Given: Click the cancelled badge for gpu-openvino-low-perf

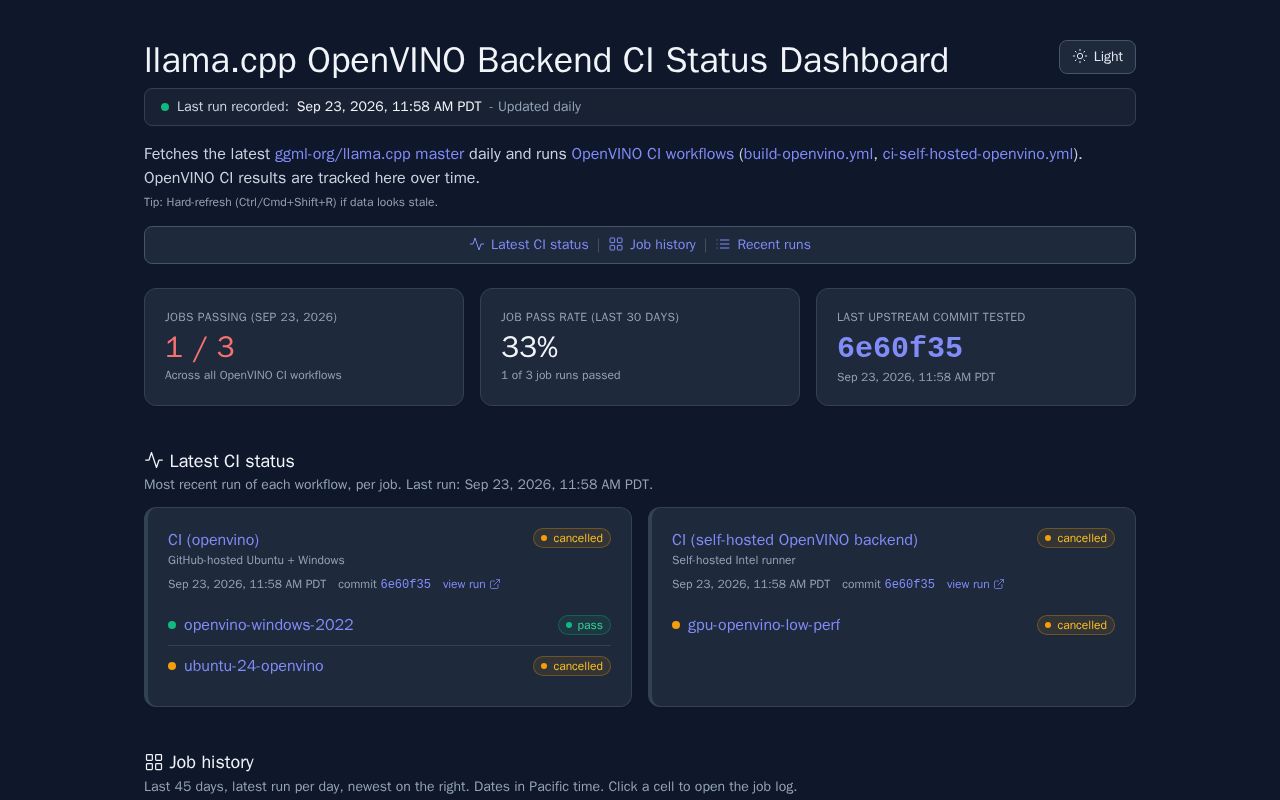Looking at the screenshot, I should click(1076, 625).
